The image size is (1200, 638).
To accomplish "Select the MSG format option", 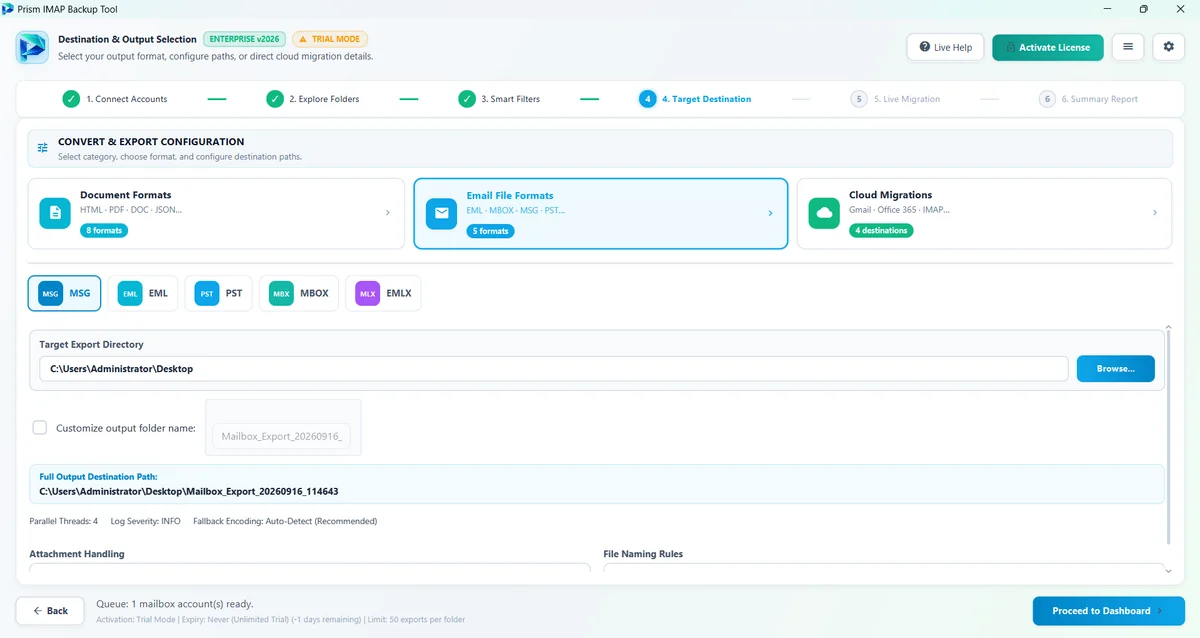I will point(65,294).
